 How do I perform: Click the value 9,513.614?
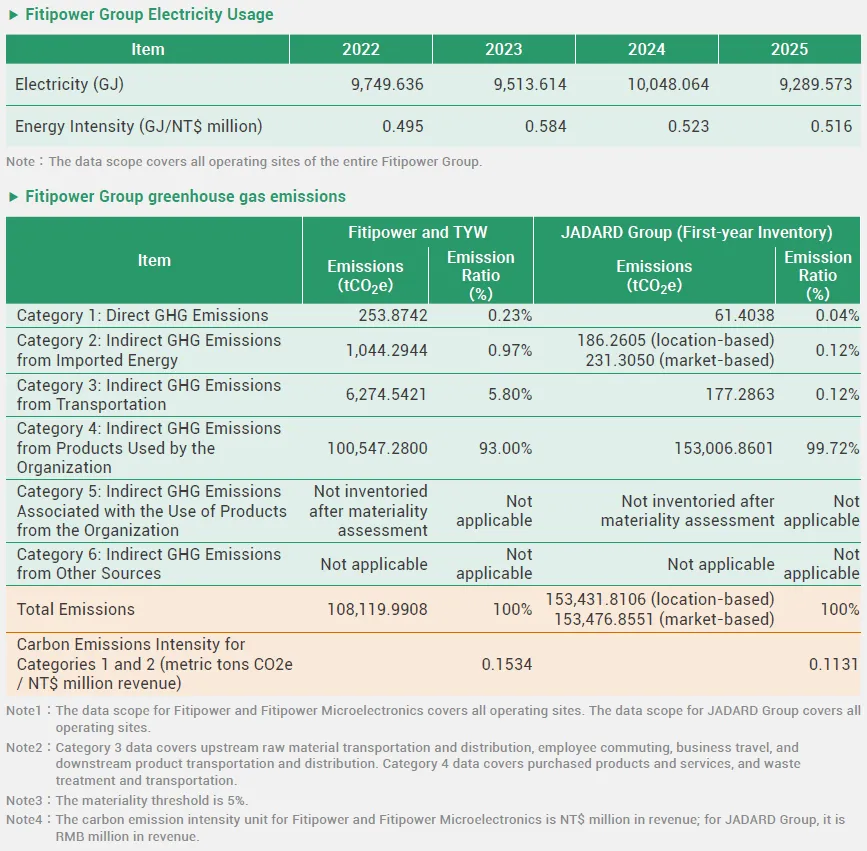(530, 84)
